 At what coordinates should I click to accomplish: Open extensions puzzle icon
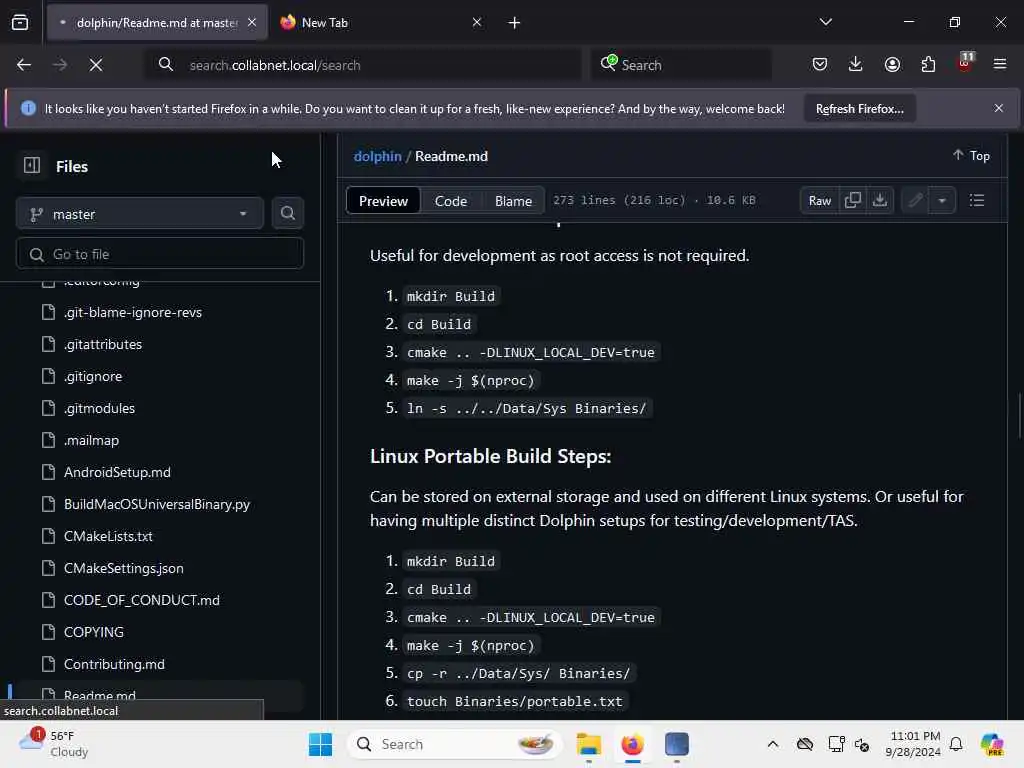[928, 64]
